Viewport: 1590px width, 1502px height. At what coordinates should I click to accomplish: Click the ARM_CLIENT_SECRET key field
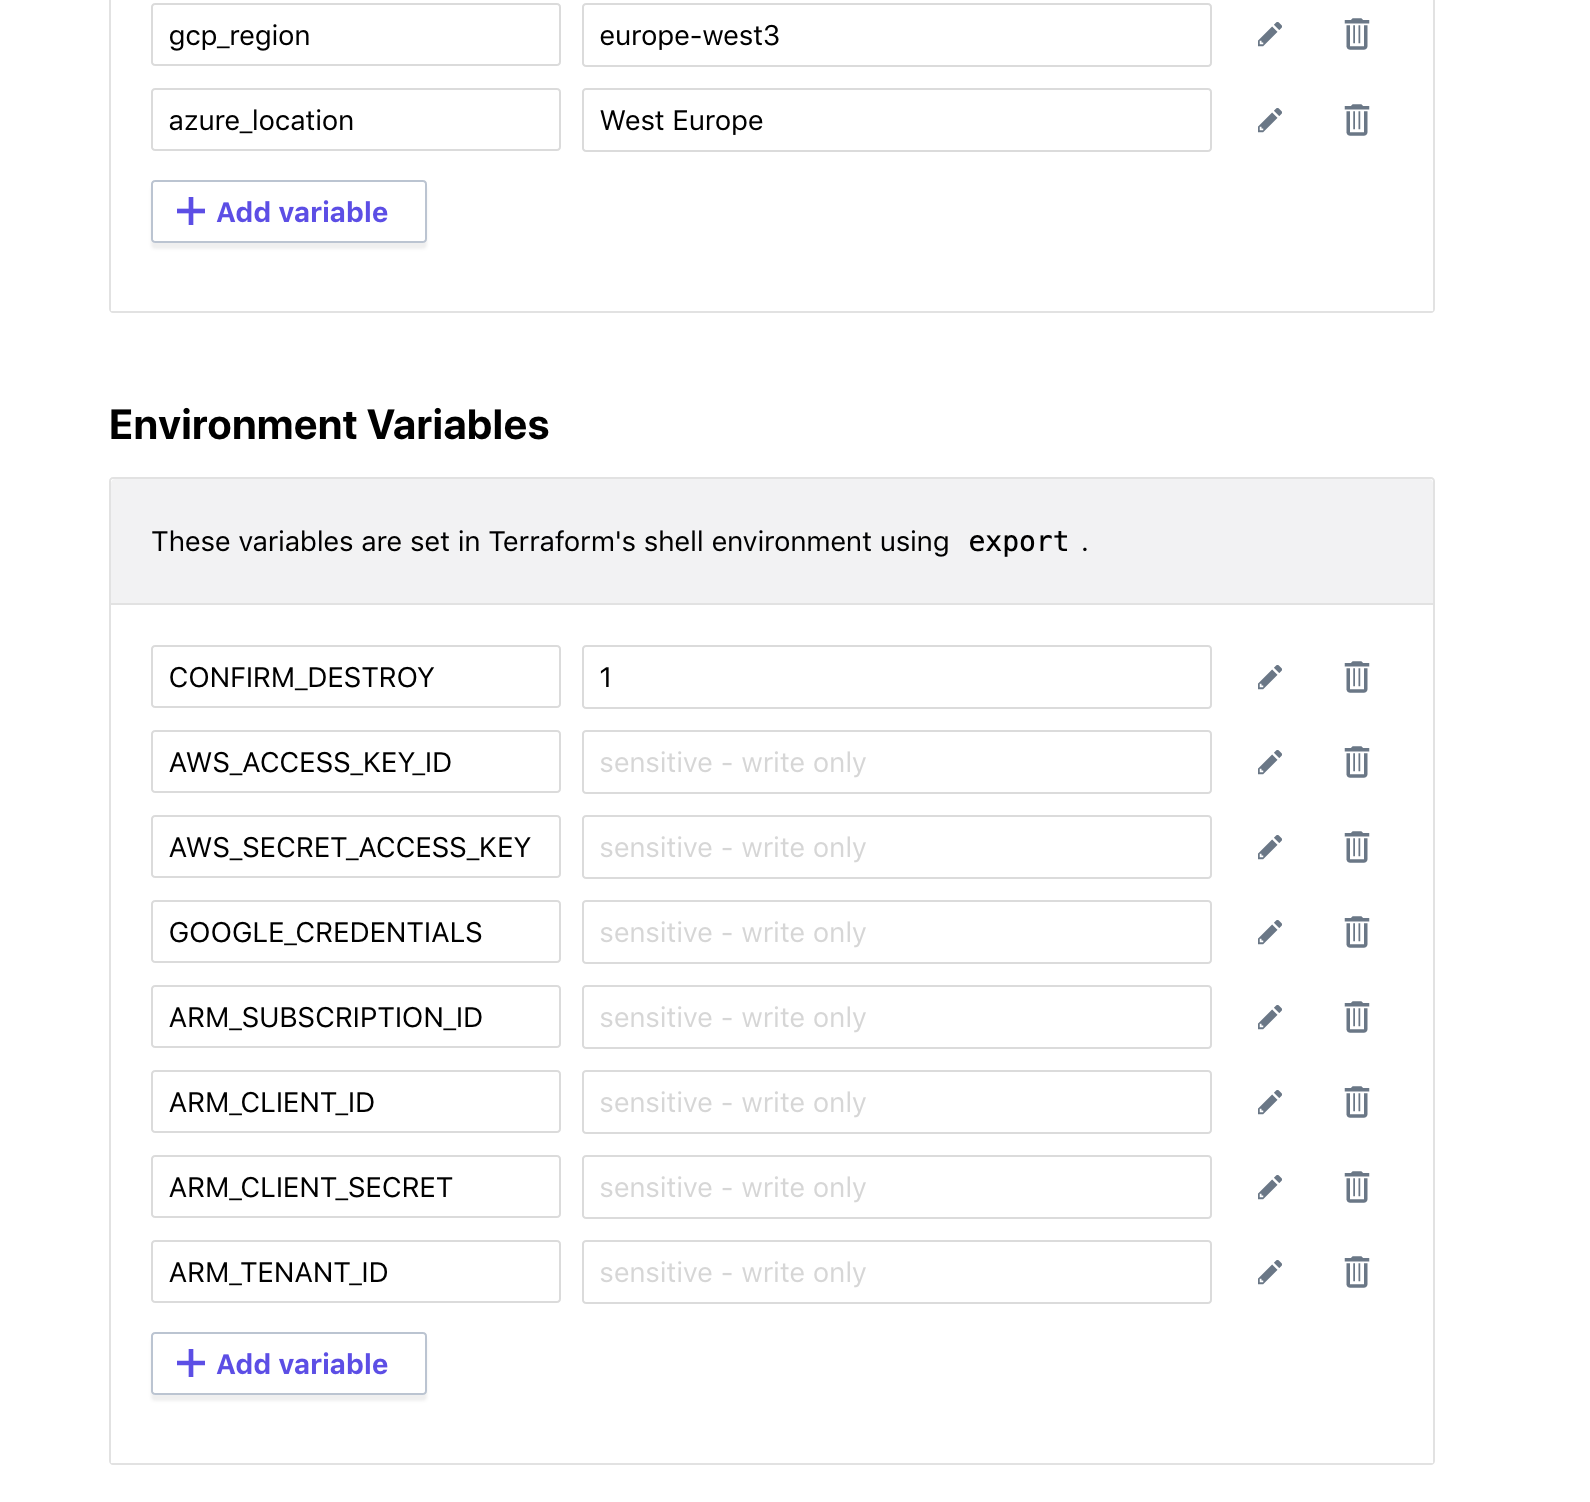coord(356,1187)
